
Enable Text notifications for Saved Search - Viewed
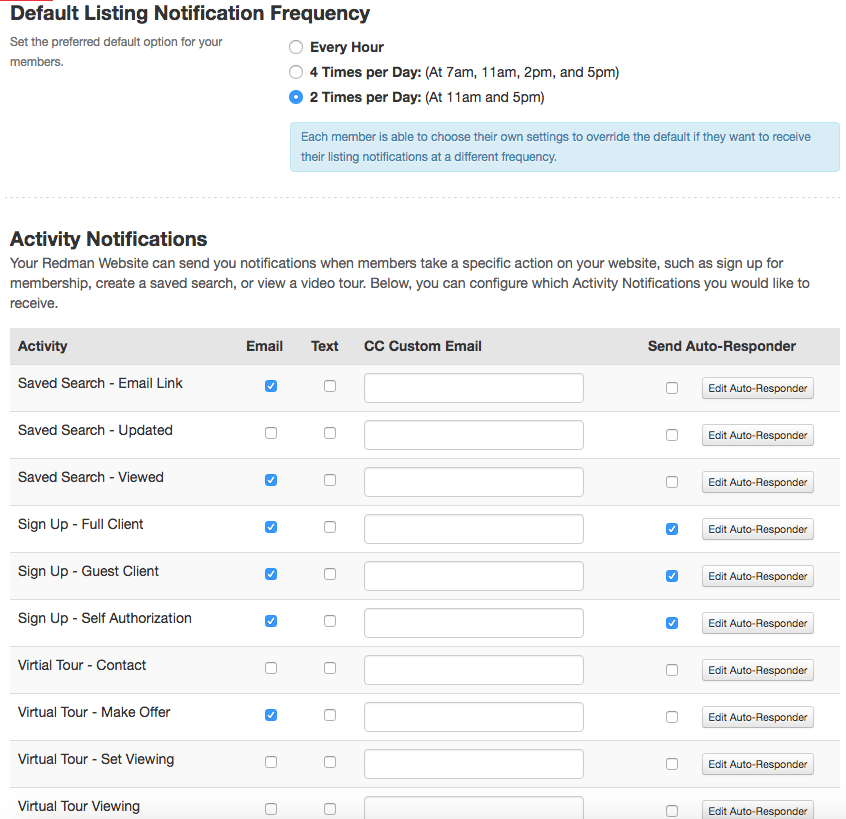(x=330, y=479)
